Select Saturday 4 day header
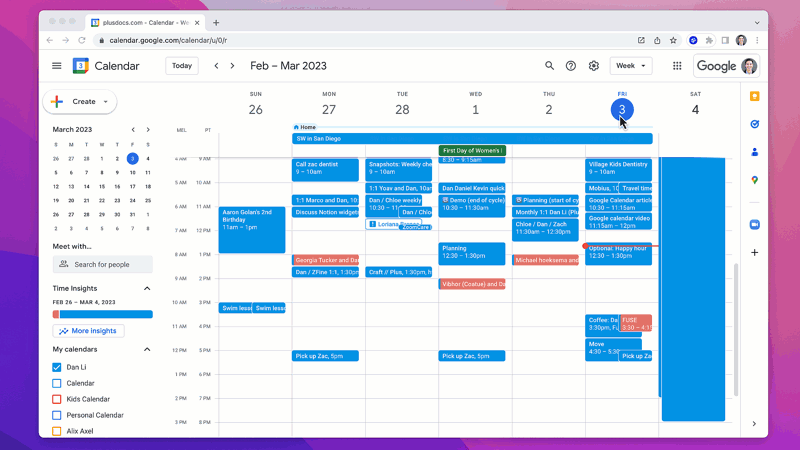Viewport: 800px width, 450px height. pos(695,109)
